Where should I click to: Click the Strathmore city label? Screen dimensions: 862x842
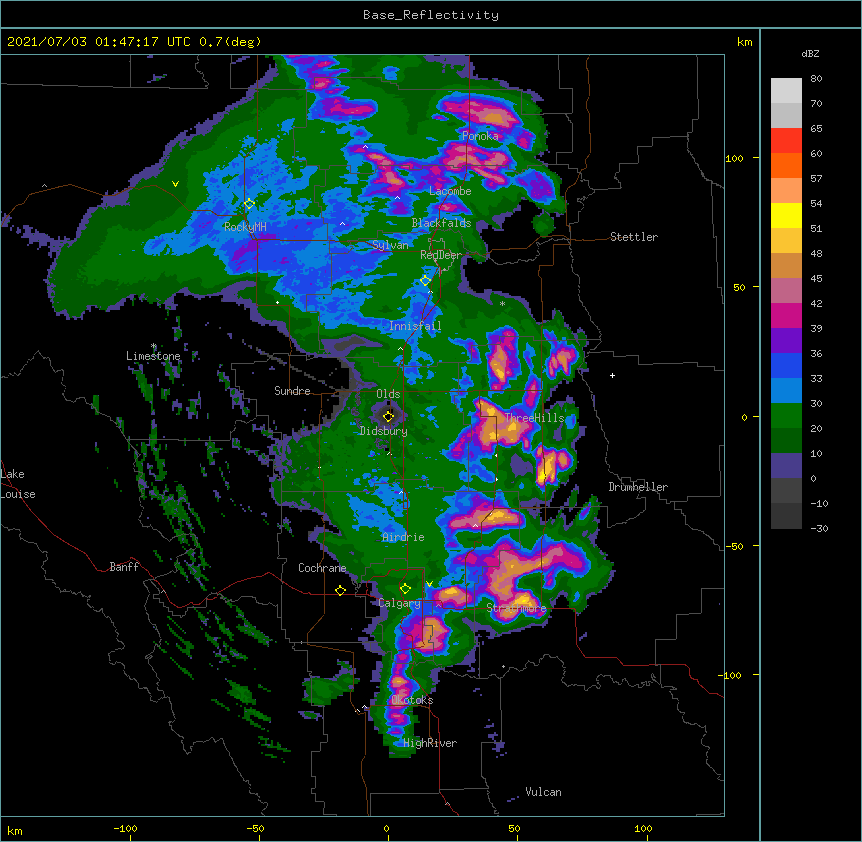516,608
